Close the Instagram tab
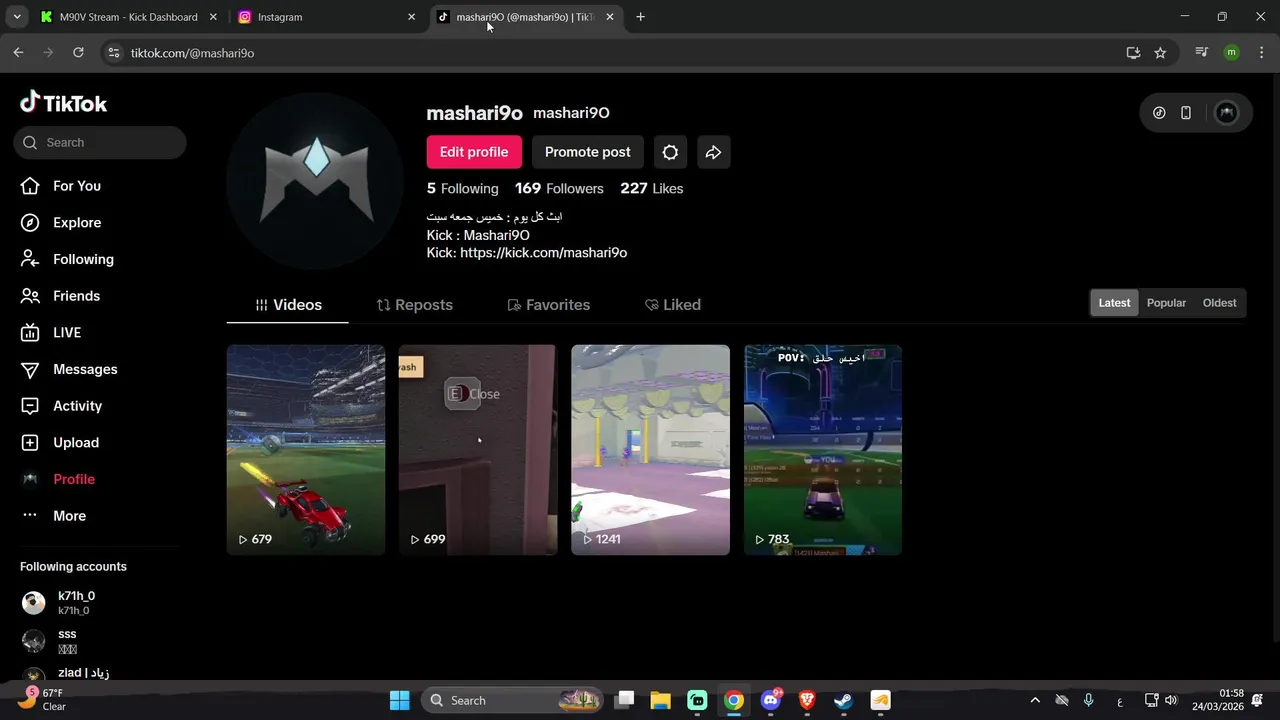This screenshot has width=1280, height=720. point(411,17)
